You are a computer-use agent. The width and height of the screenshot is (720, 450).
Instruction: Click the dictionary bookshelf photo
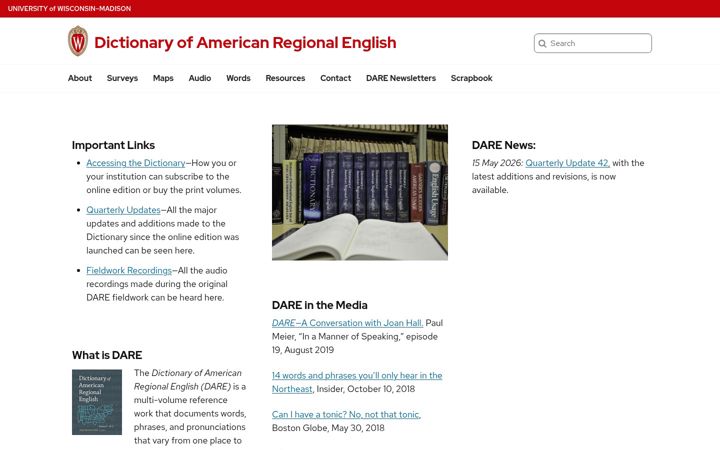coord(360,192)
